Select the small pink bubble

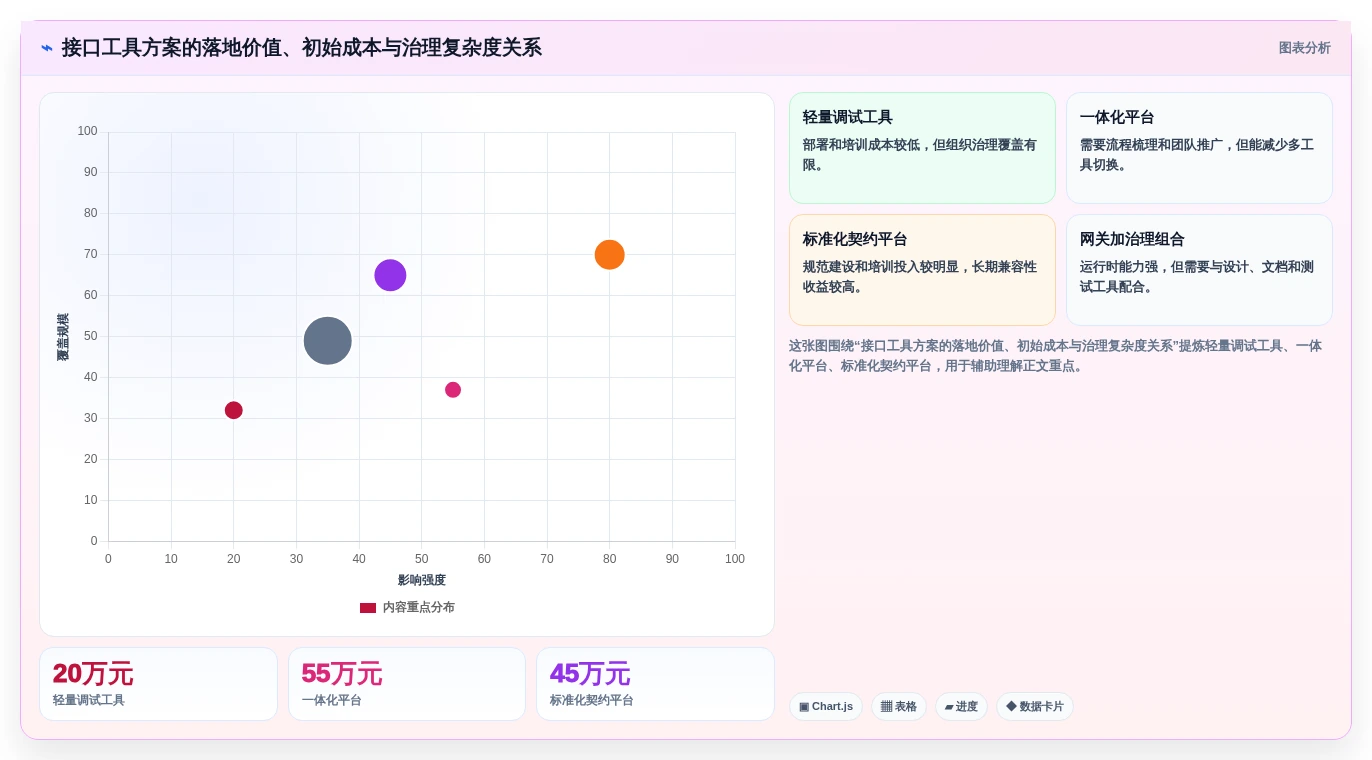point(453,390)
